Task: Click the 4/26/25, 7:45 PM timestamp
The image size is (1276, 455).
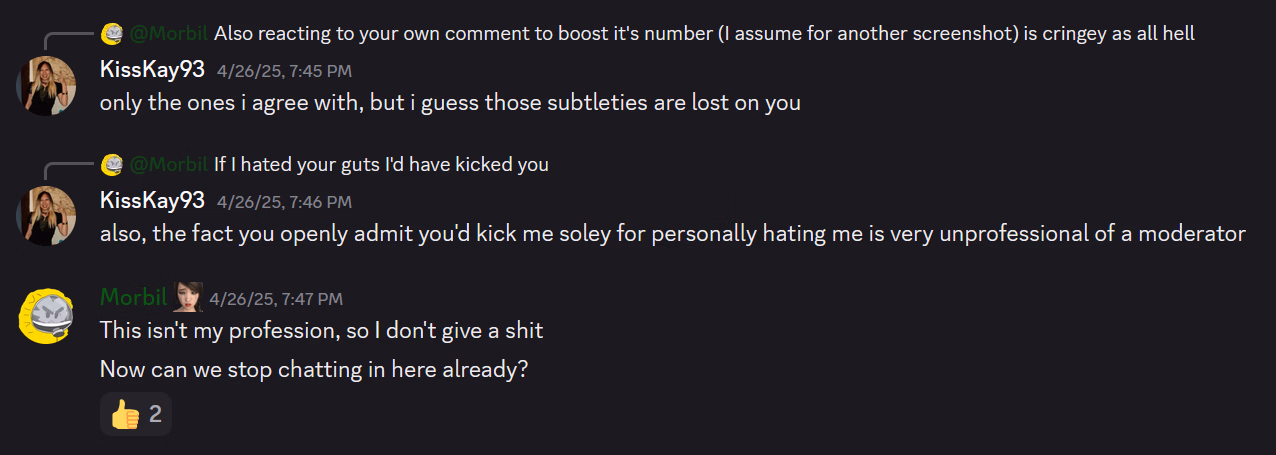Action: click(x=284, y=71)
